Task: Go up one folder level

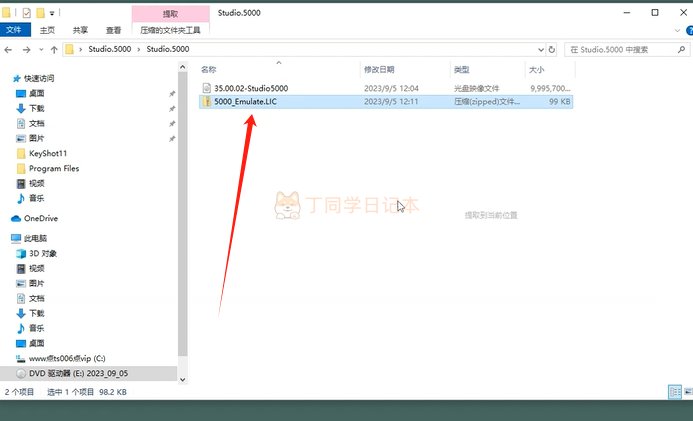Action: [x=54, y=49]
